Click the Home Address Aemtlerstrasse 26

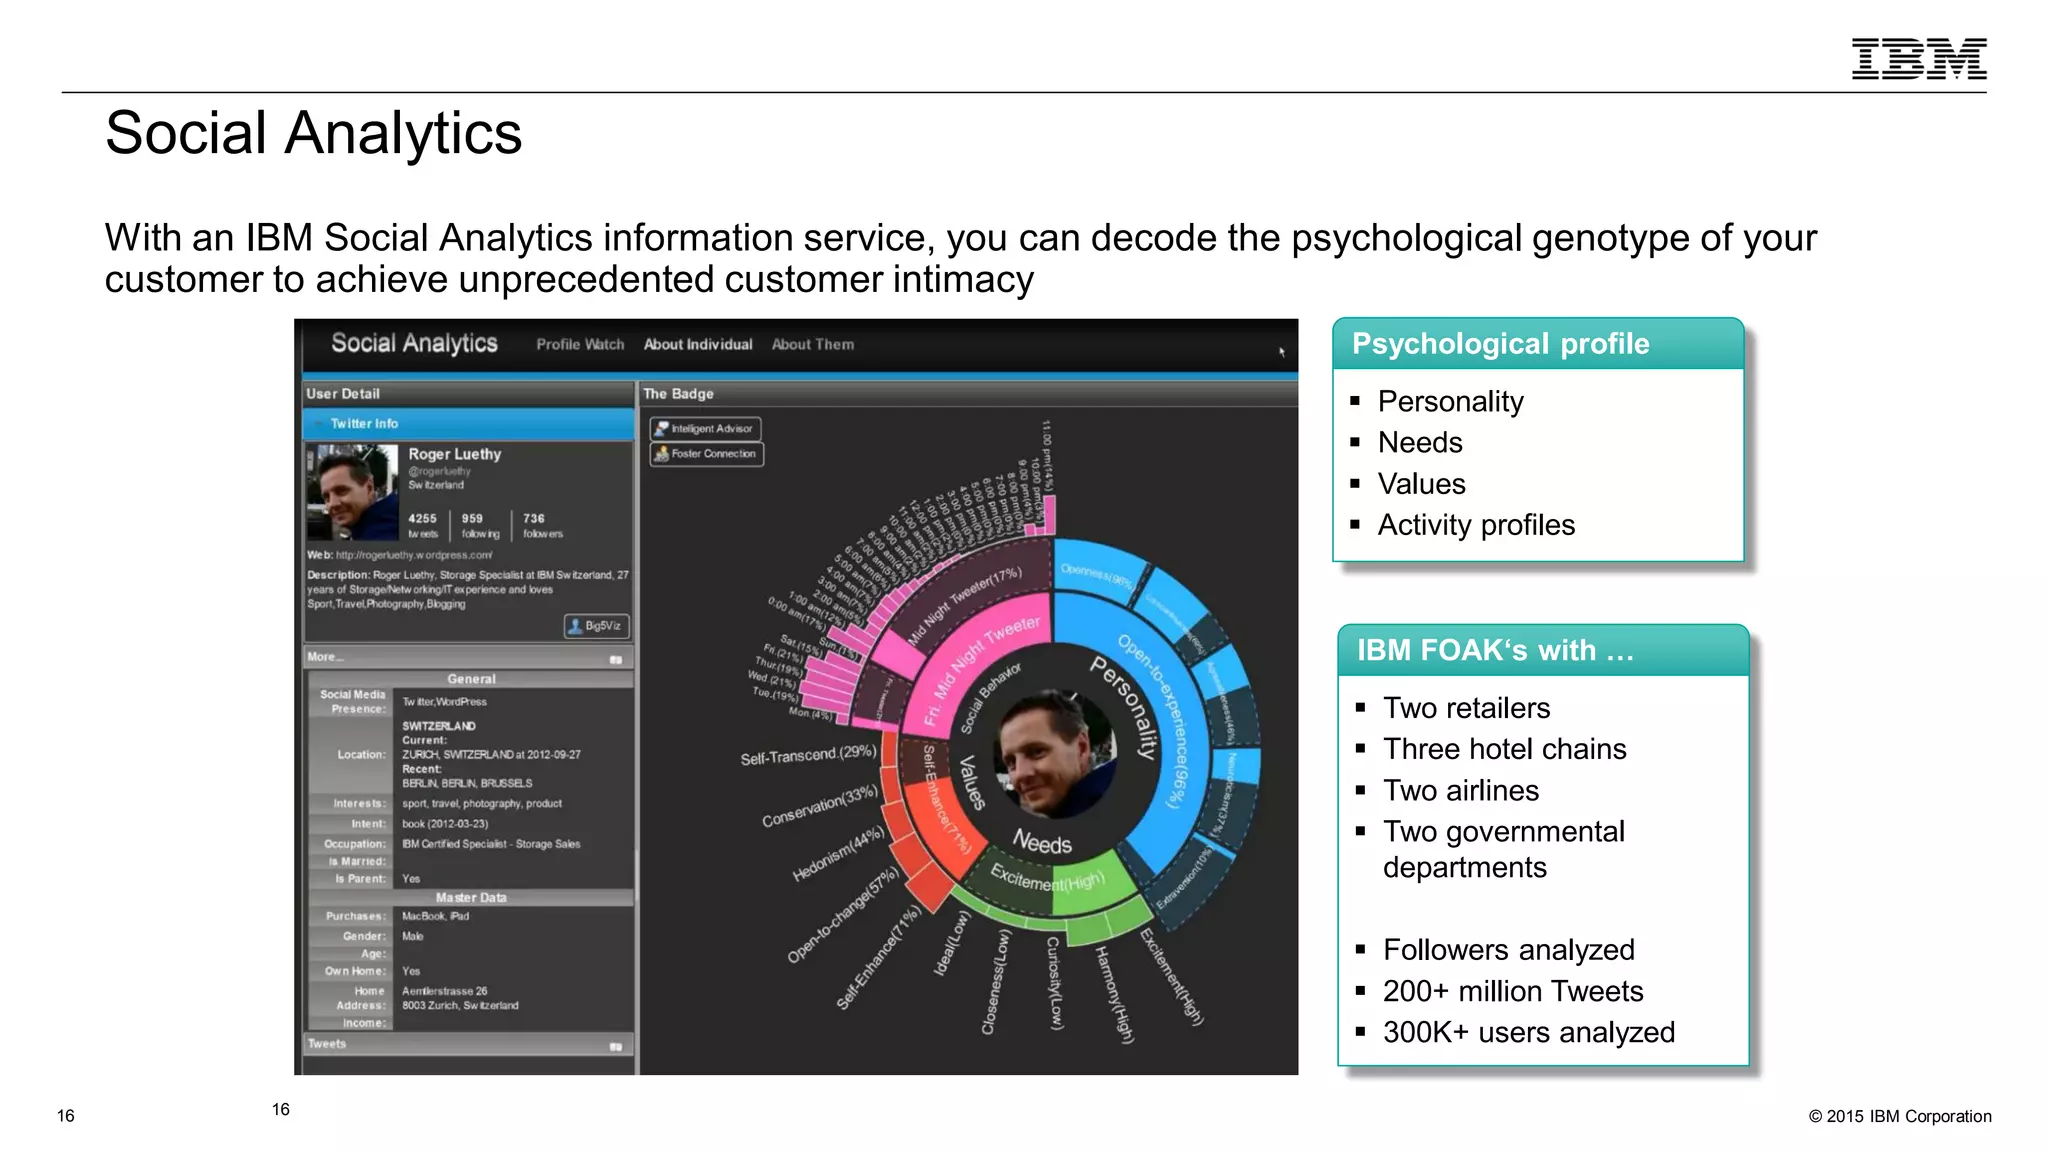click(x=444, y=991)
